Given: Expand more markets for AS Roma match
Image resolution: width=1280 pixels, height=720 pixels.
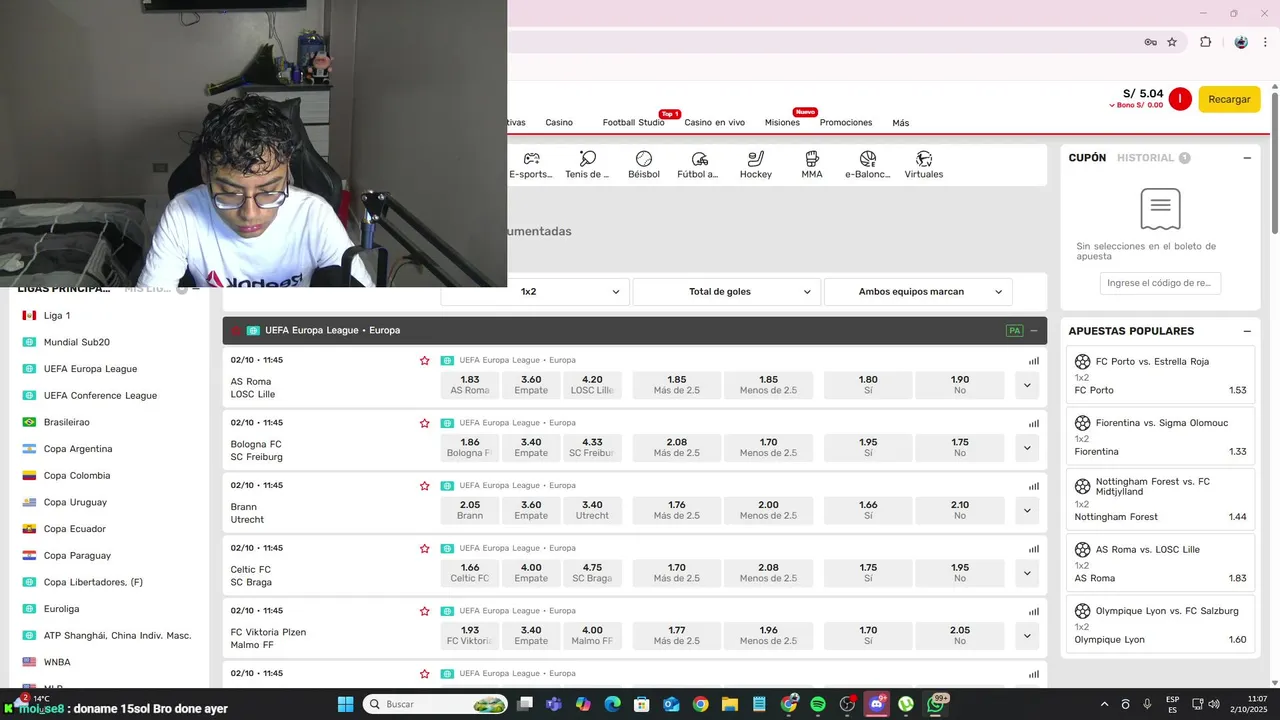Looking at the screenshot, I should coord(1027,385).
